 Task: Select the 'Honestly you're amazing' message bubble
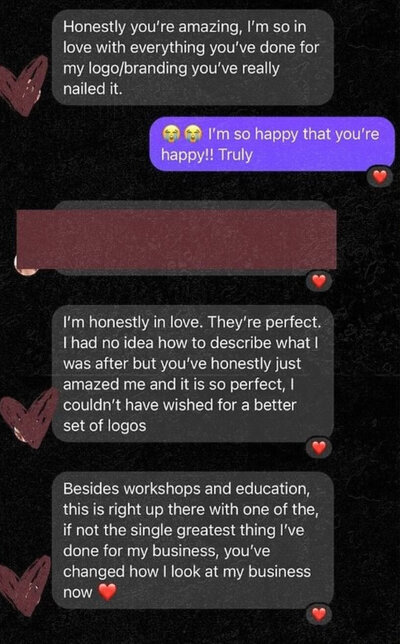193,57
